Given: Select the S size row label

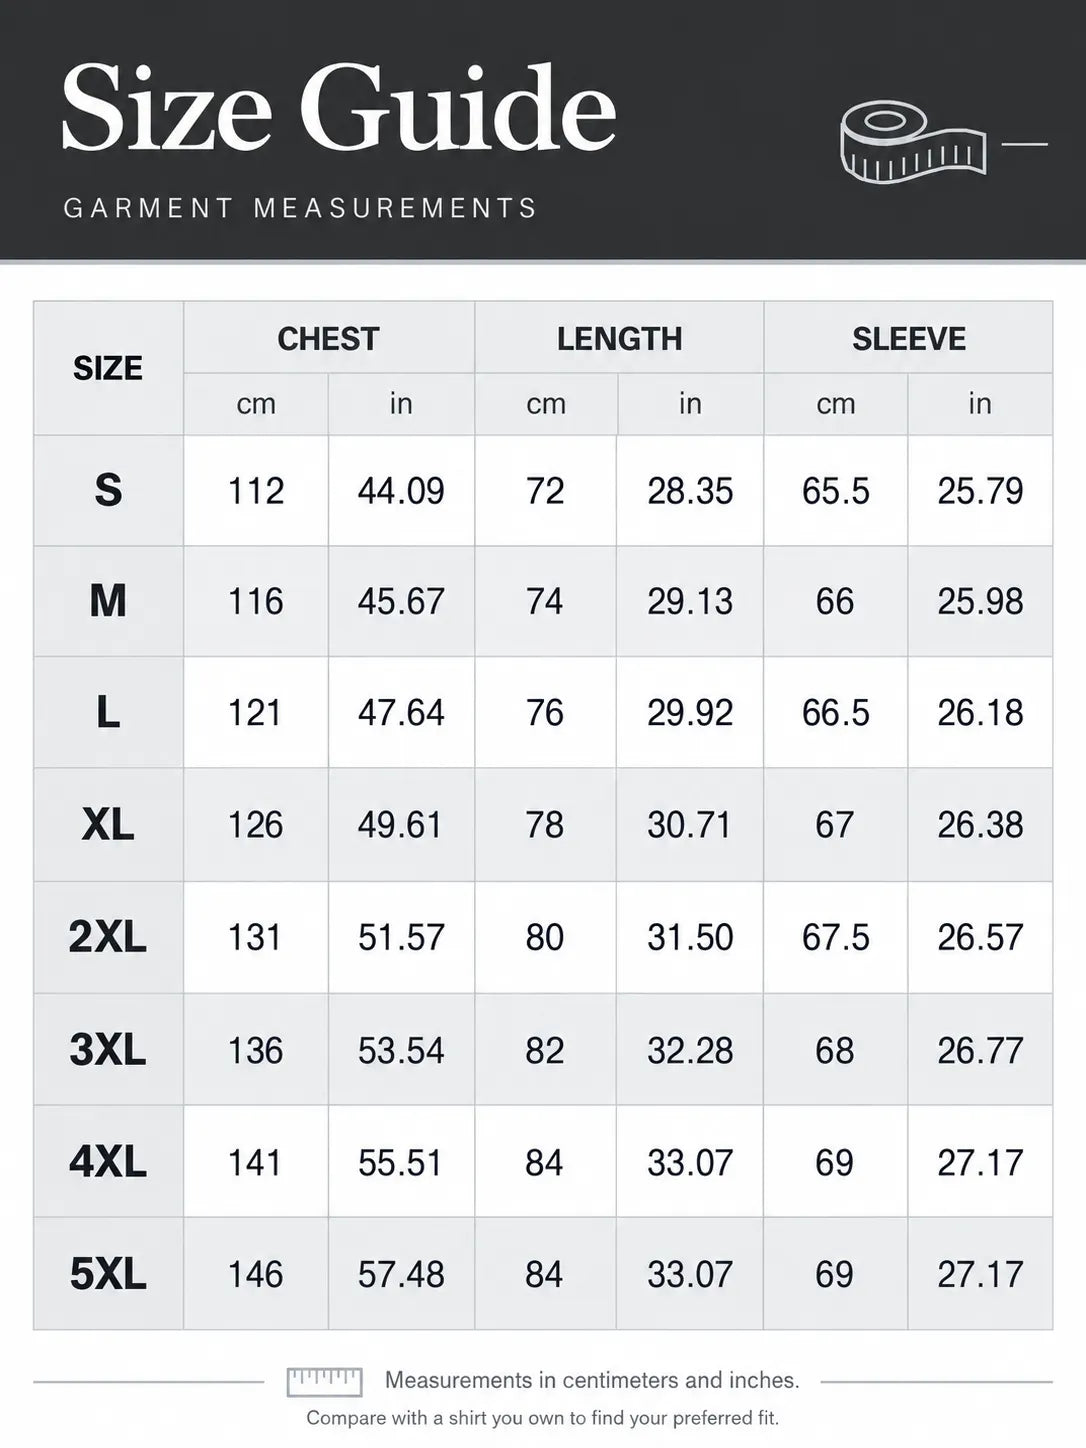Looking at the screenshot, I should pyautogui.click(x=108, y=490).
